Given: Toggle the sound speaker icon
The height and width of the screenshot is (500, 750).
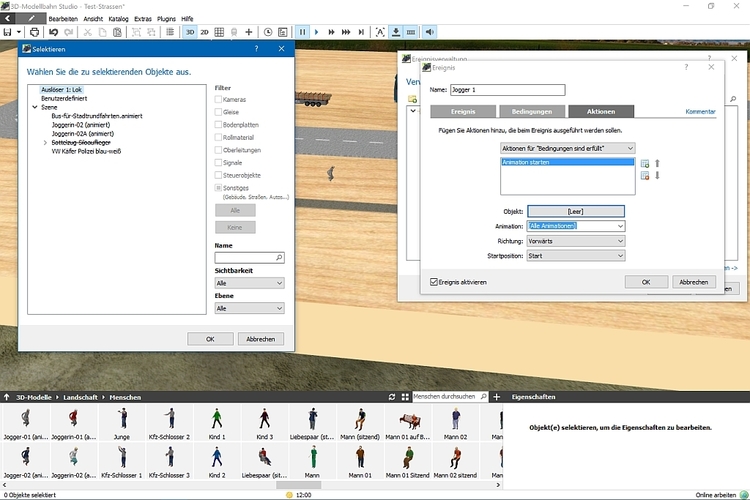Looking at the screenshot, I should pyautogui.click(x=430, y=32).
